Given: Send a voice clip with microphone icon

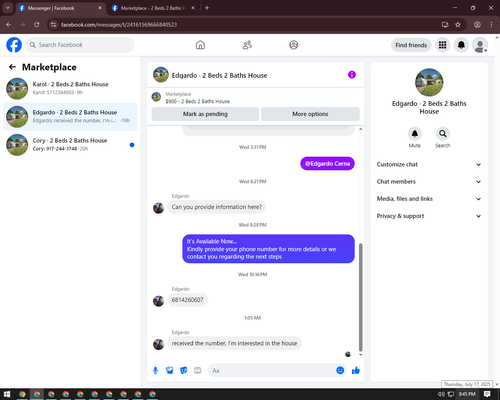Looking at the screenshot, I should coord(155,370).
